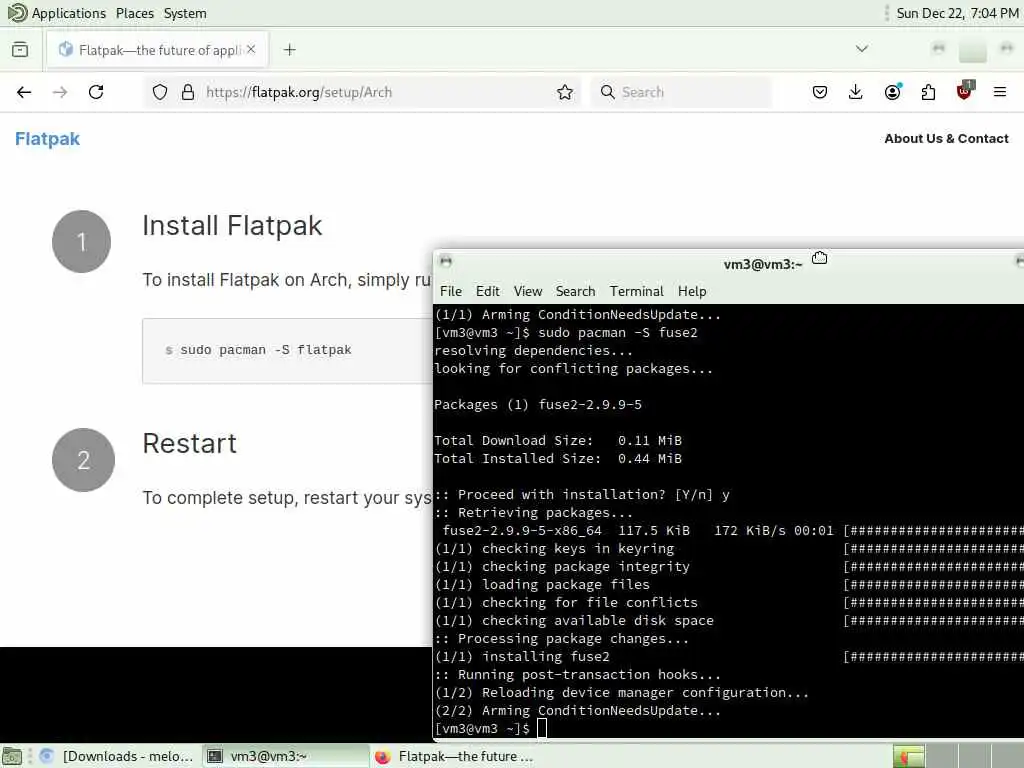Open the terminal Edit menu
This screenshot has height=768, width=1024.
point(488,291)
